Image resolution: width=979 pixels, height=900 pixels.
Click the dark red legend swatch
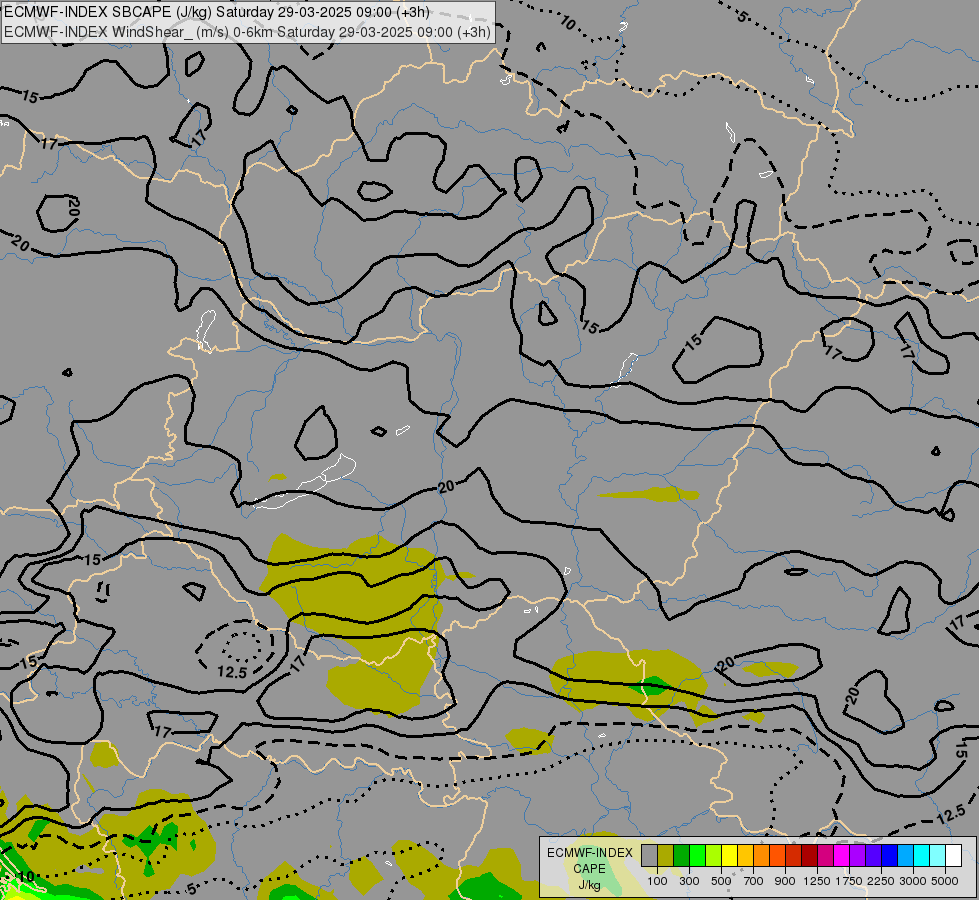[809, 855]
